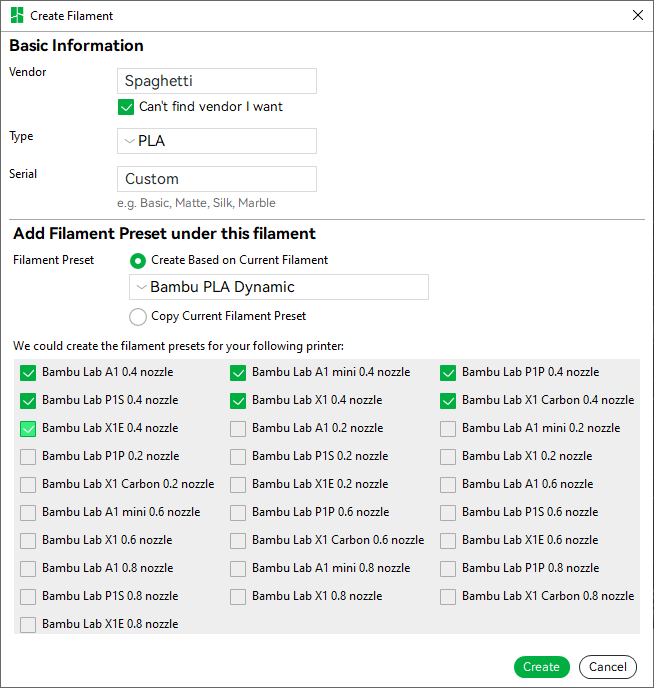
Task: Open the Type dropdown showing PLA
Action: click(x=217, y=141)
